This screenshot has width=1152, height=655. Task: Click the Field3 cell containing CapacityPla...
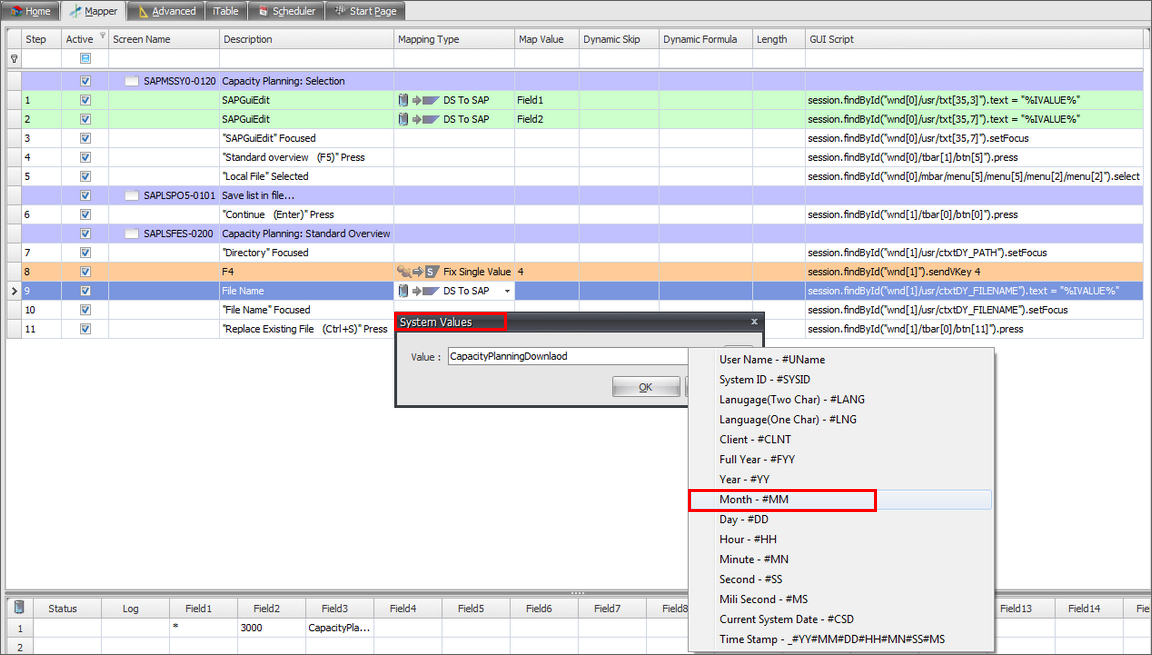(339, 628)
